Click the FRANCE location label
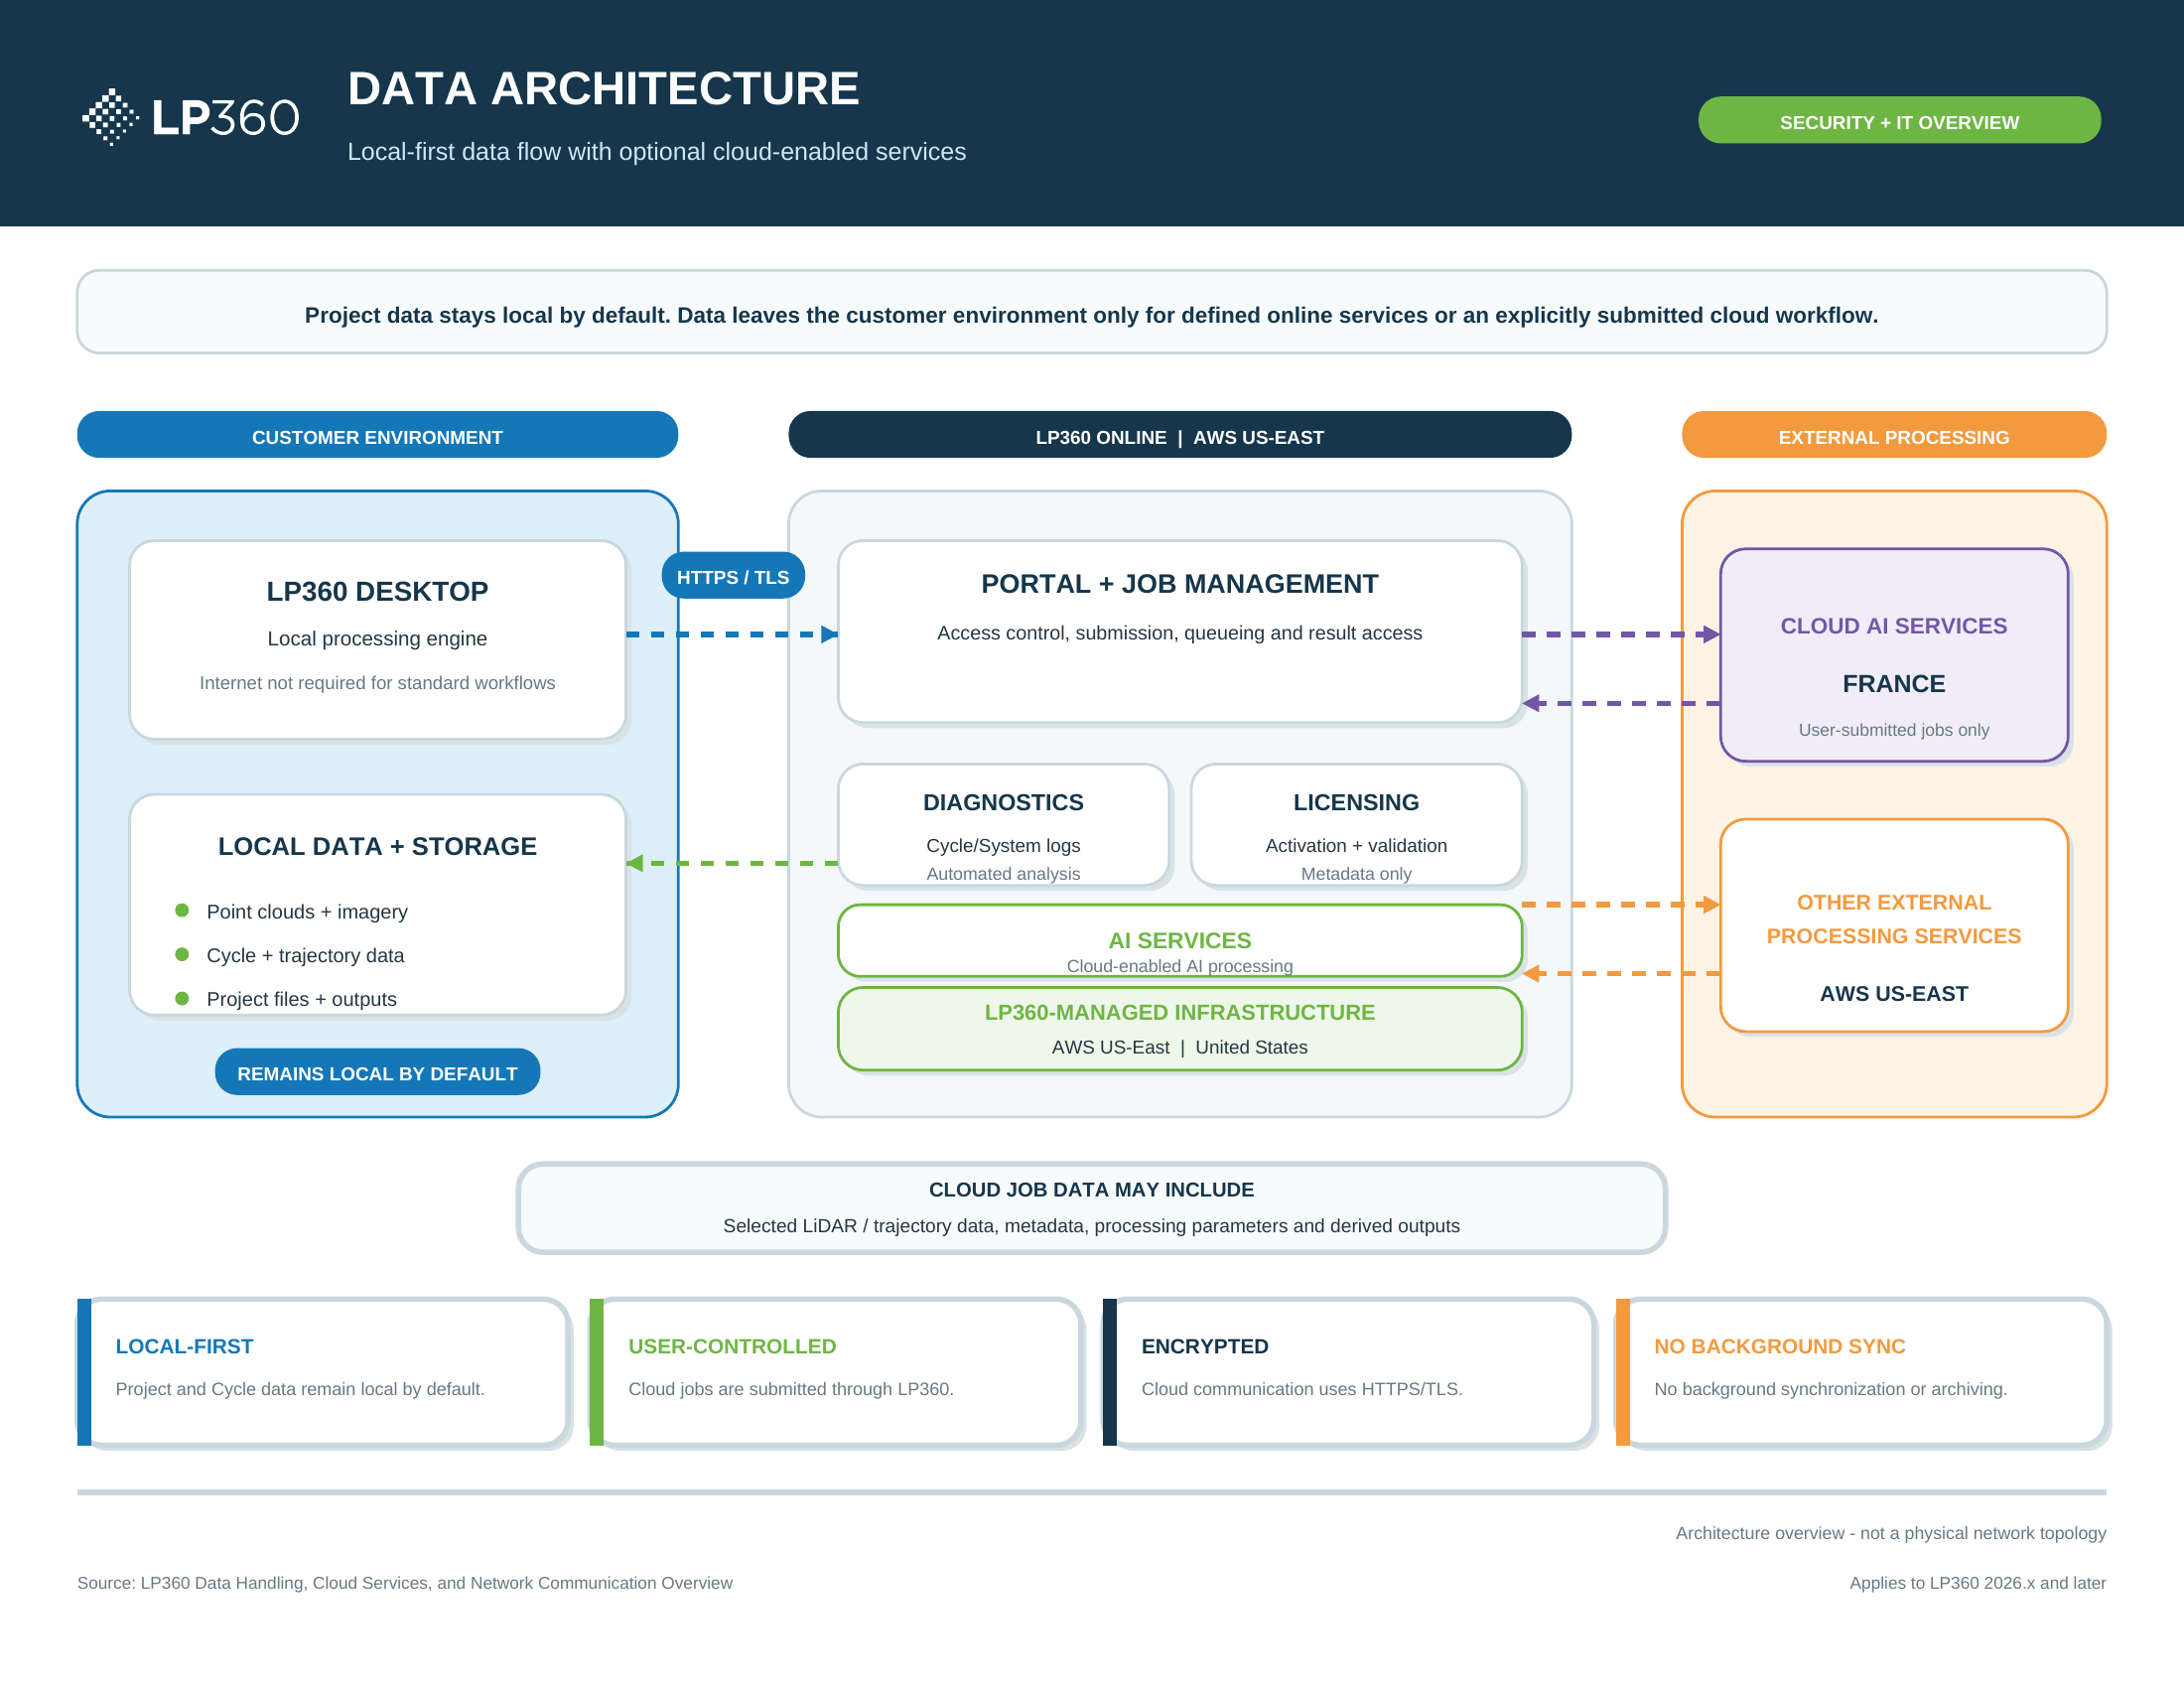Image resolution: width=2184 pixels, height=1688 pixels. coord(1893,684)
